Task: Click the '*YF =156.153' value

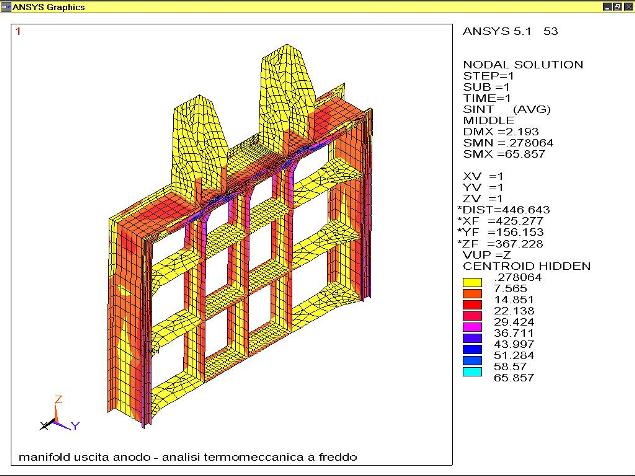Action: [500, 232]
